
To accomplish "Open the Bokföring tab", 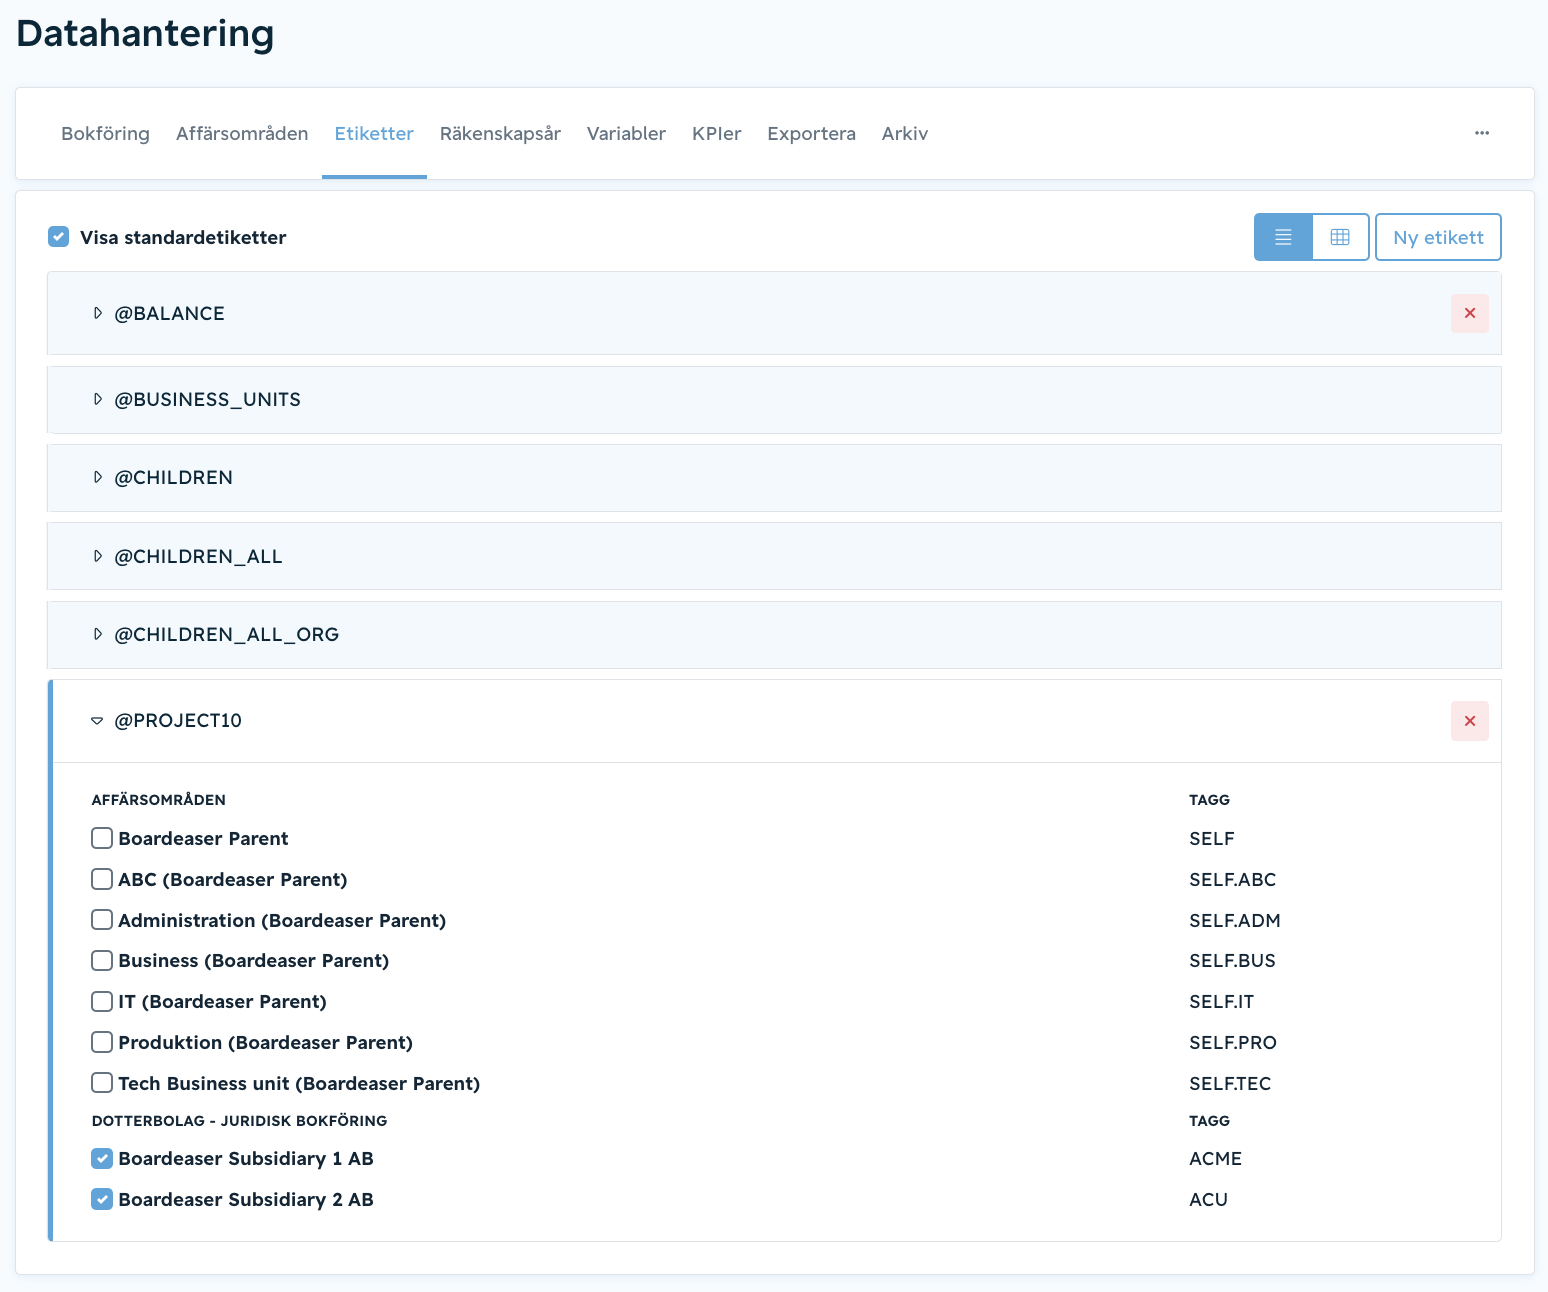I will pos(105,133).
